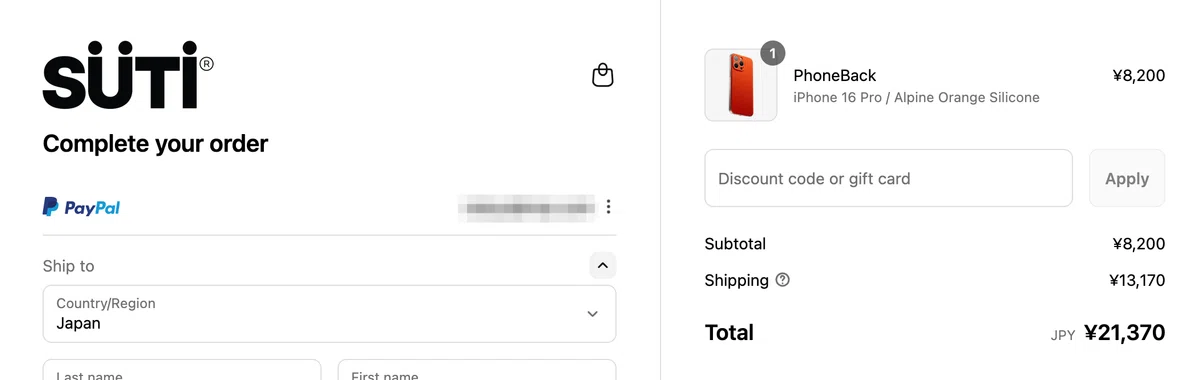Click the ¥13,170 shipping cost

[x=1137, y=281]
